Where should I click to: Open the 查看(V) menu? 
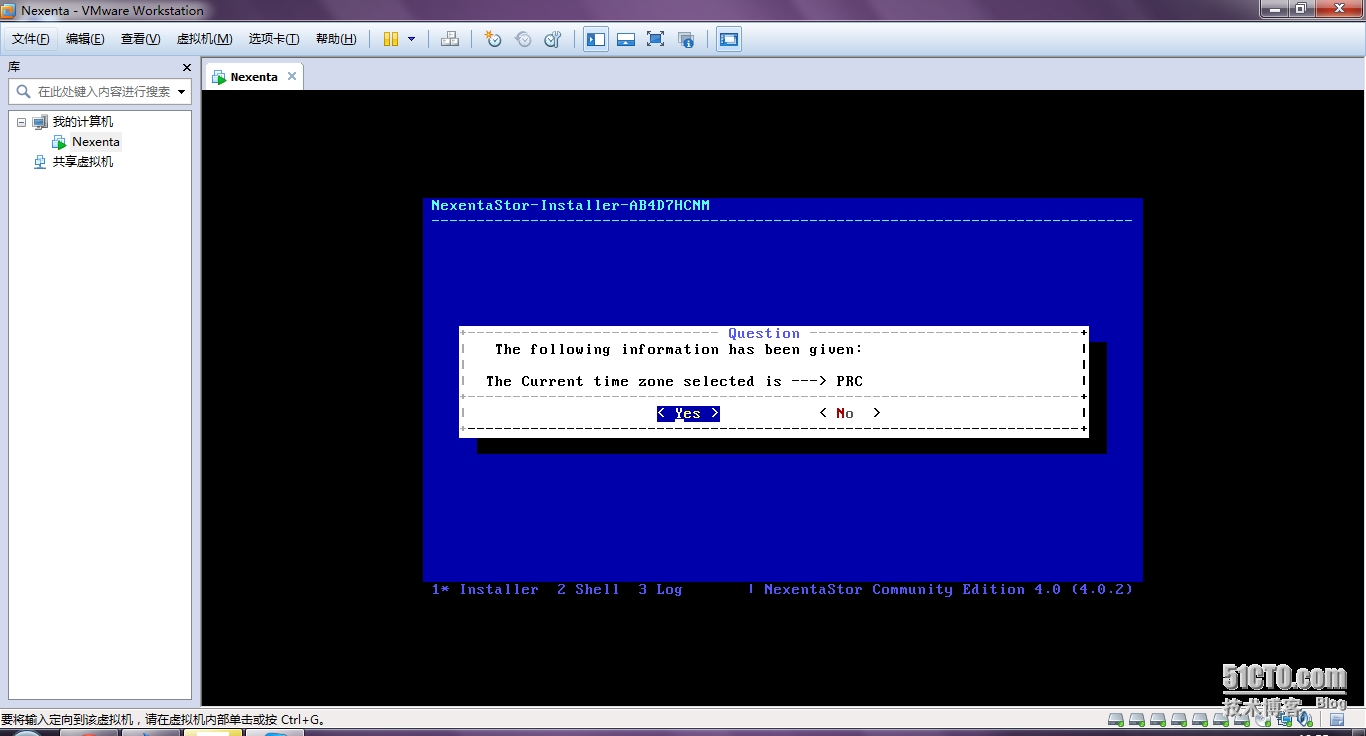point(140,39)
